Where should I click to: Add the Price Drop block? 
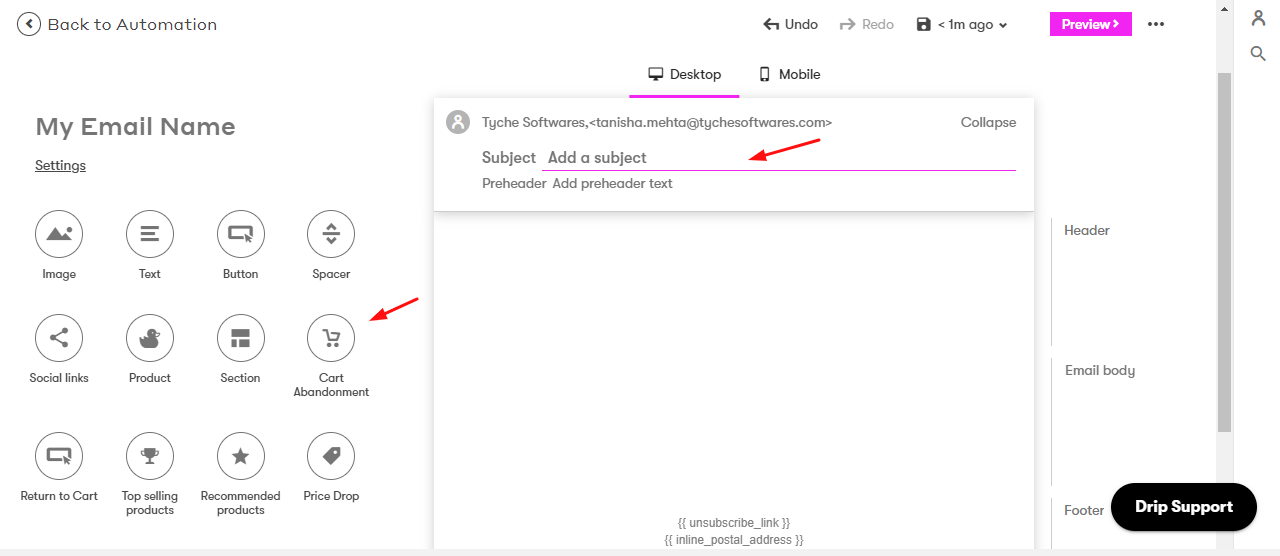point(331,456)
